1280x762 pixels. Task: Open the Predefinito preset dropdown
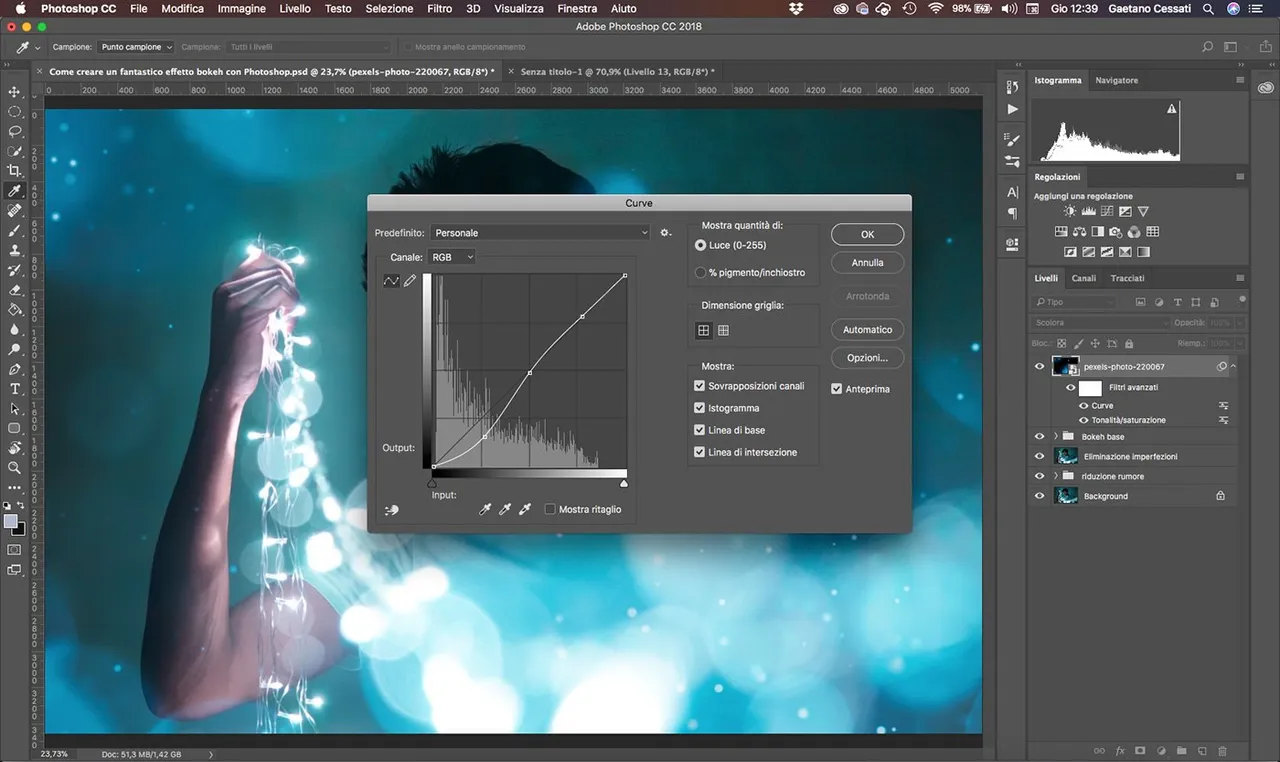point(540,233)
